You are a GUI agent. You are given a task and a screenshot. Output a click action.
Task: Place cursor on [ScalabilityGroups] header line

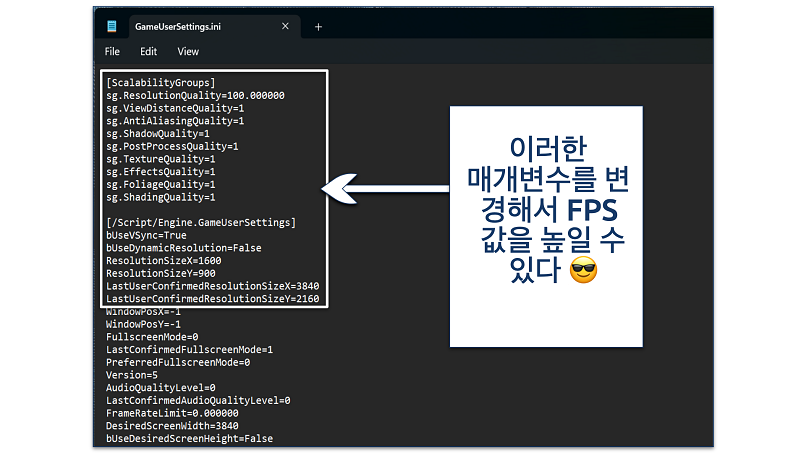click(x=160, y=82)
